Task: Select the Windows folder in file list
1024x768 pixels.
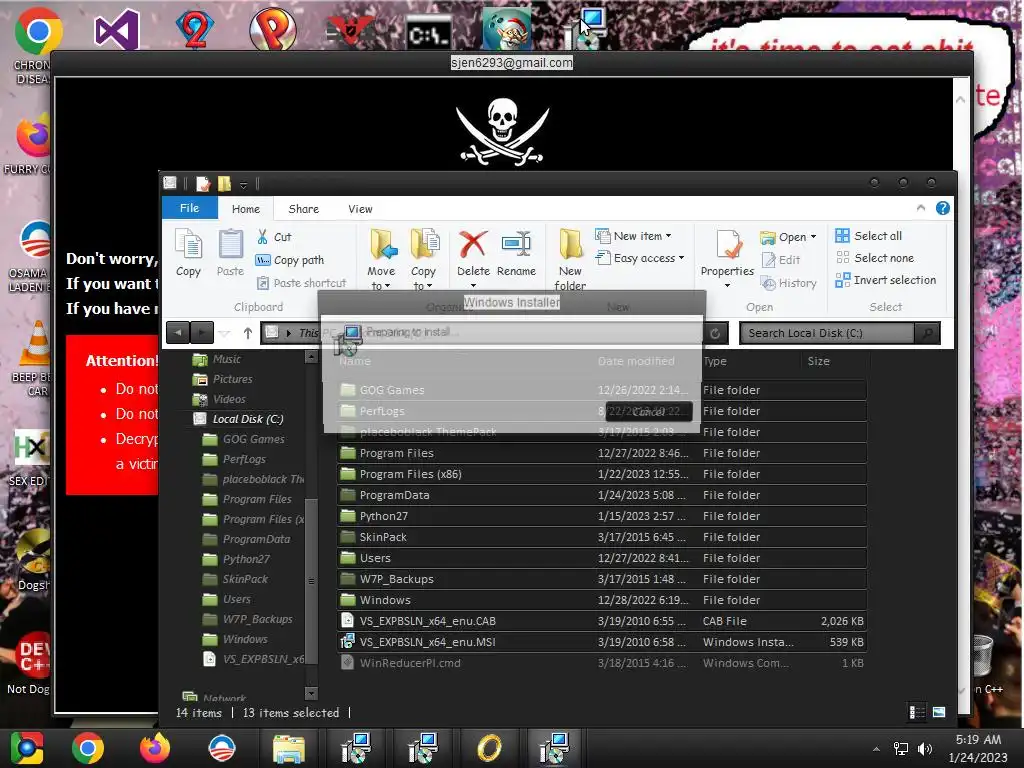Action: click(602, 600)
